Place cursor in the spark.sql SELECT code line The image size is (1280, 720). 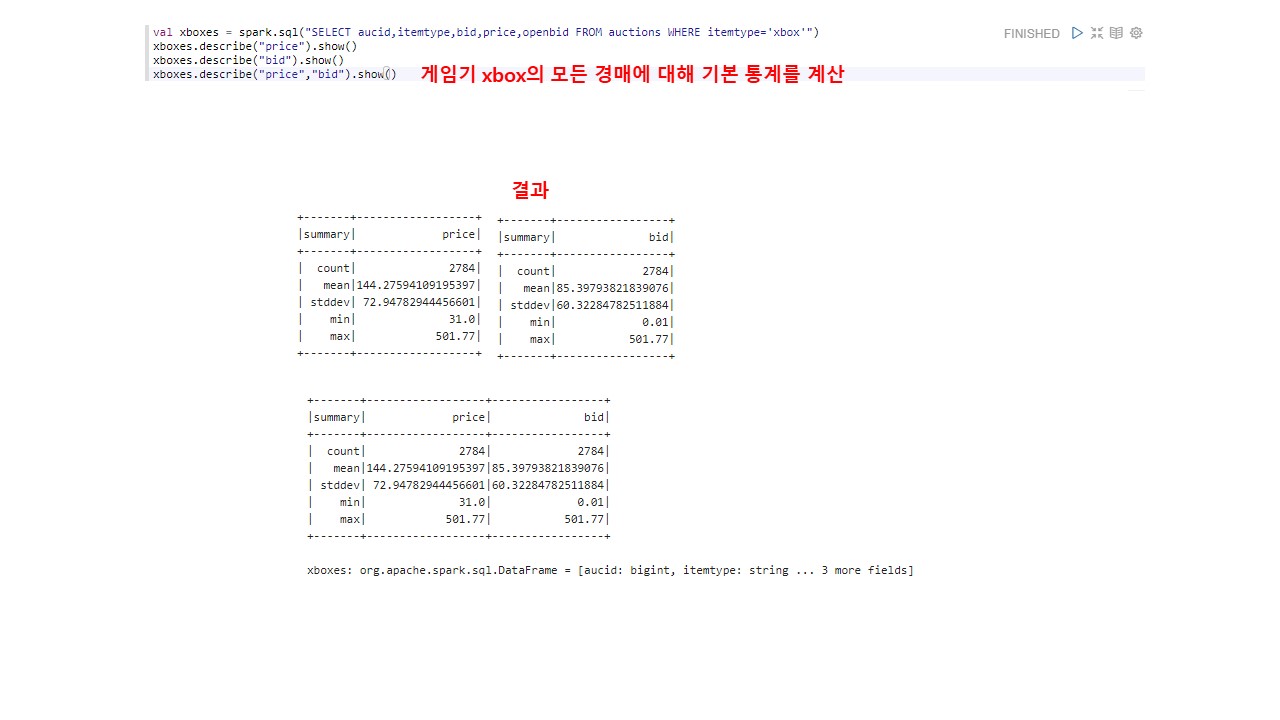486,32
